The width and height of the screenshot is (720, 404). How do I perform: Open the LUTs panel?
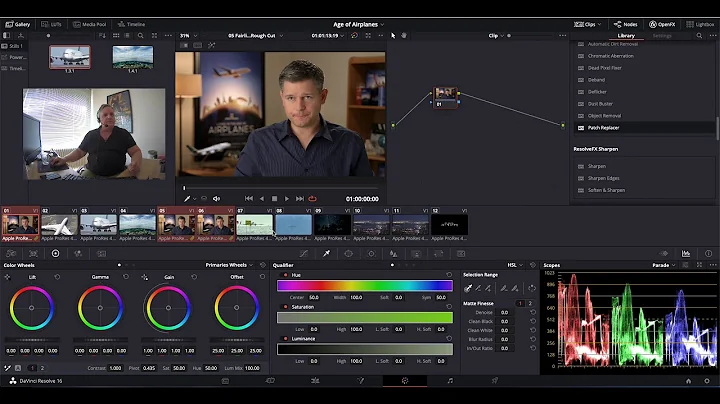pos(51,24)
